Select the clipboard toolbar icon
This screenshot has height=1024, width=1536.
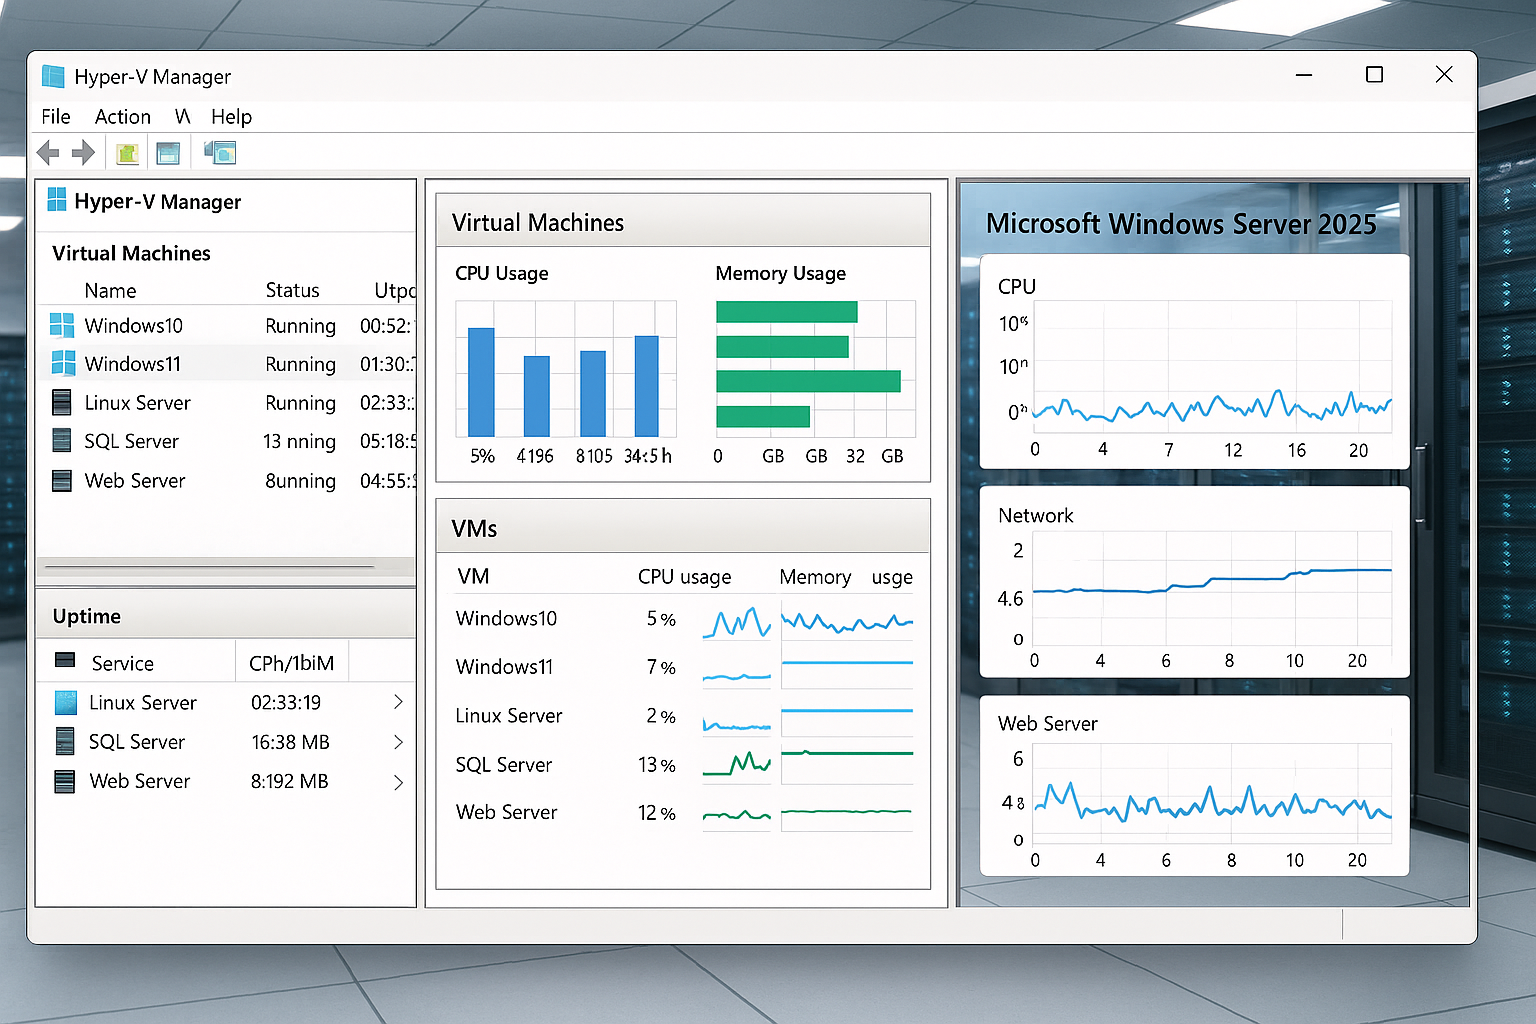click(x=127, y=152)
